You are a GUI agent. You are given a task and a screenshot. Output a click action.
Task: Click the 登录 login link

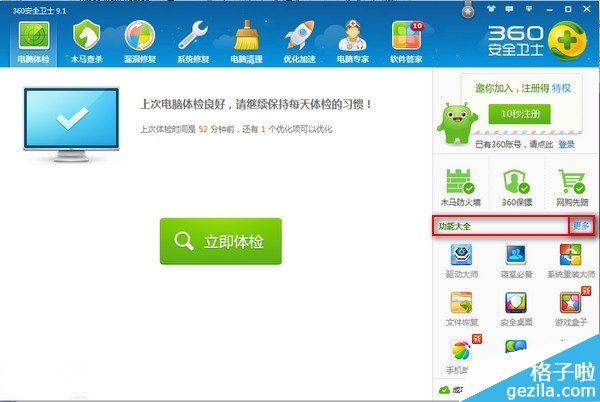567,144
